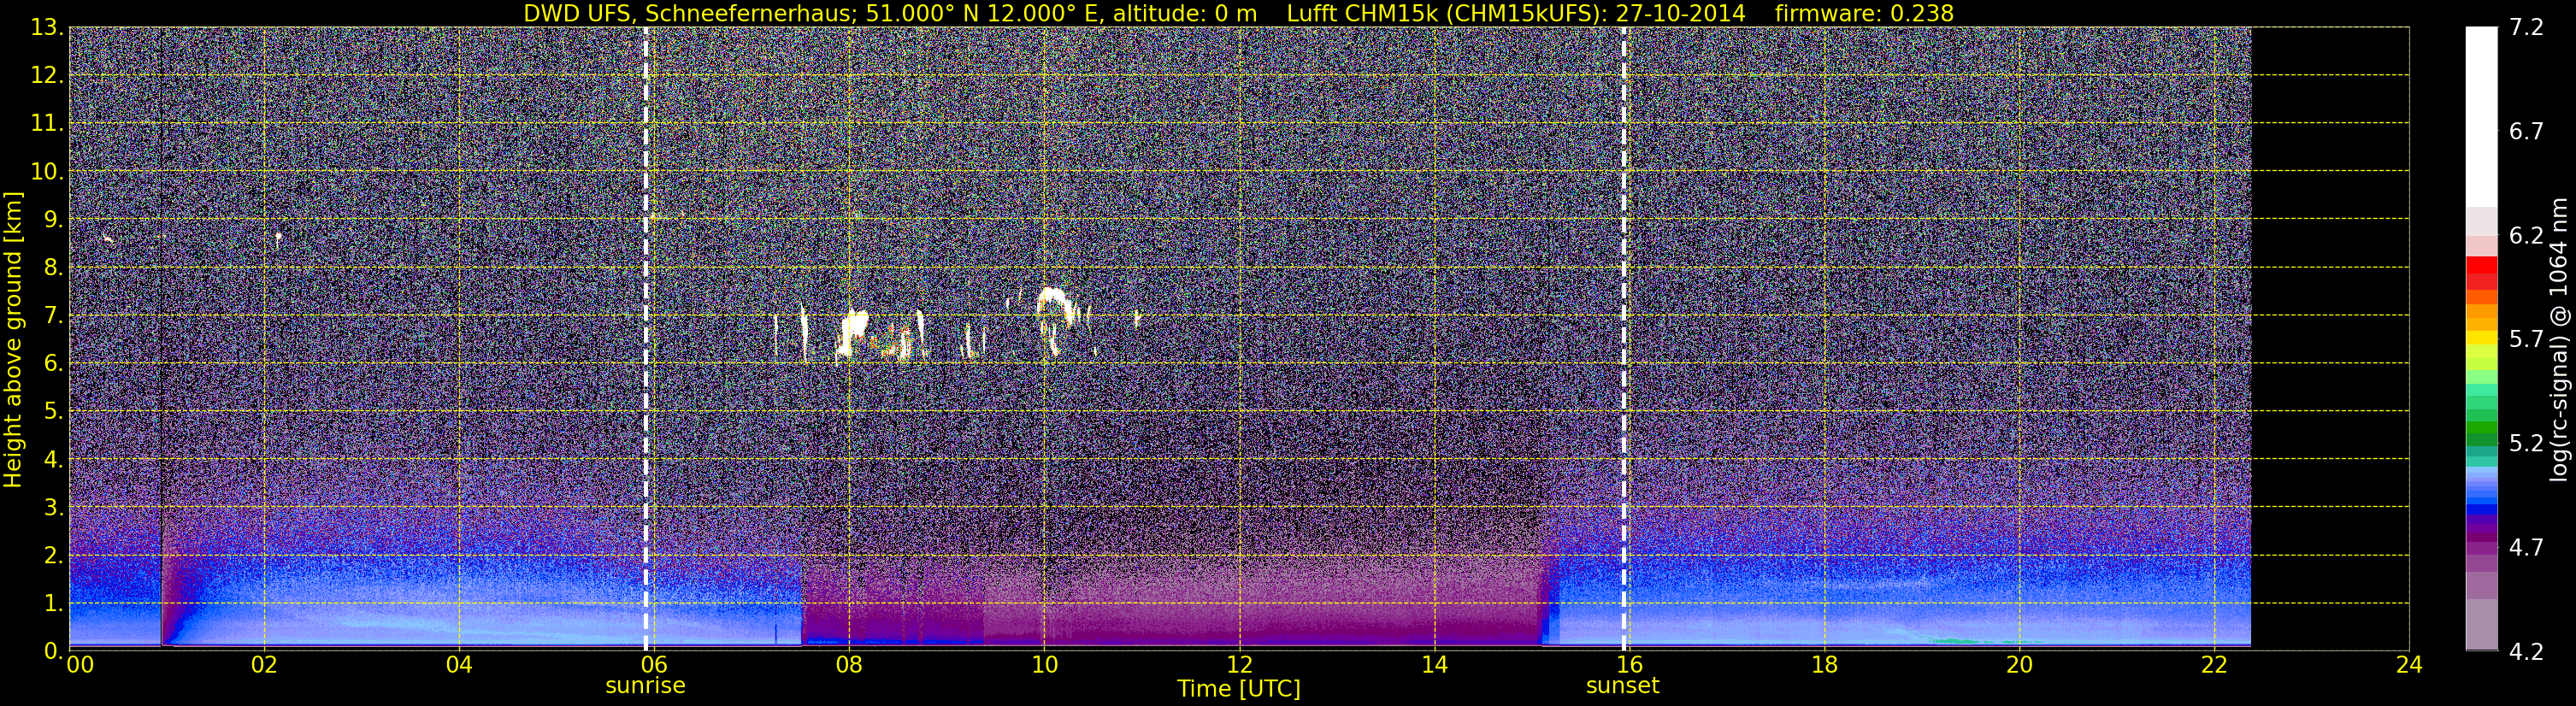The image size is (2576, 706).
Task: Click the colorbar value label '4.2'
Action: click(x=2526, y=652)
